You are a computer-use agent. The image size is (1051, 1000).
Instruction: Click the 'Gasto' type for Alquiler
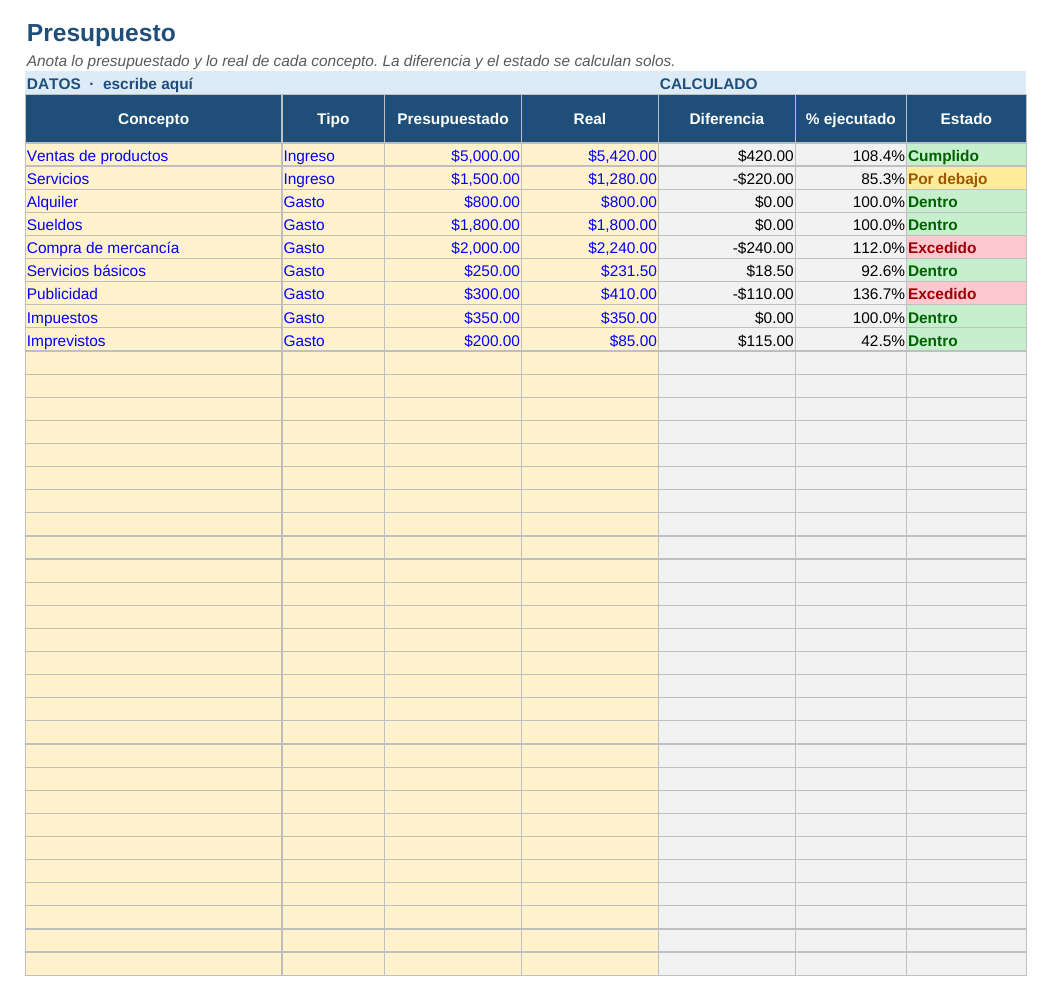pos(333,202)
